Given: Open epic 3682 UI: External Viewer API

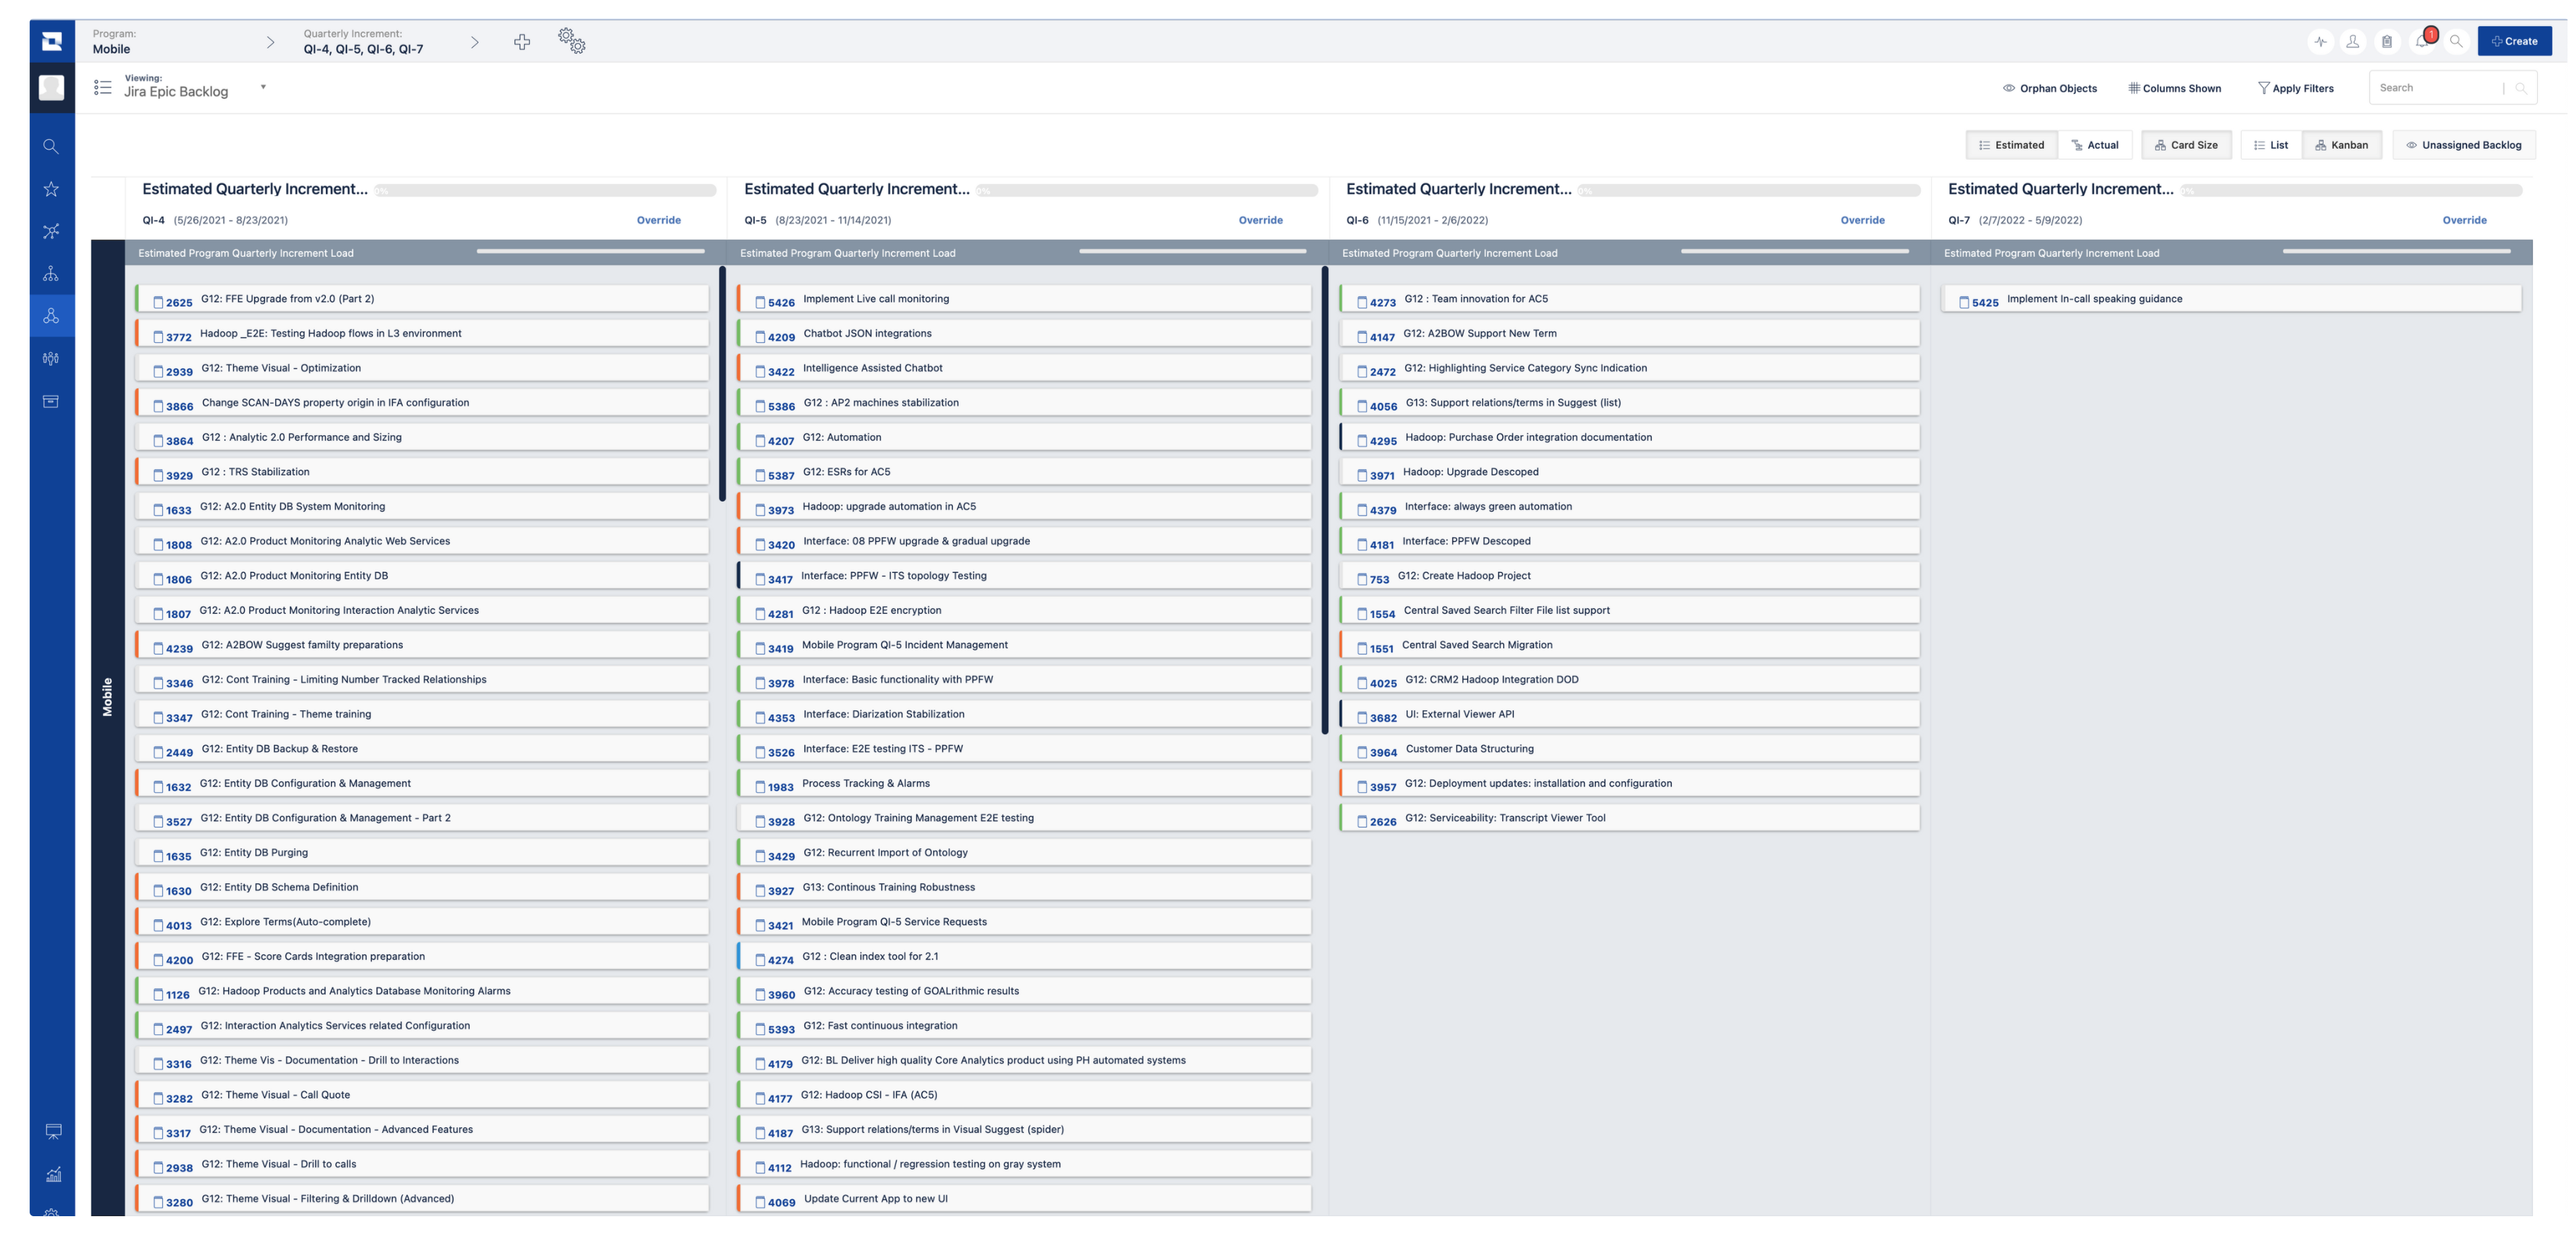Looking at the screenshot, I should tap(1629, 715).
